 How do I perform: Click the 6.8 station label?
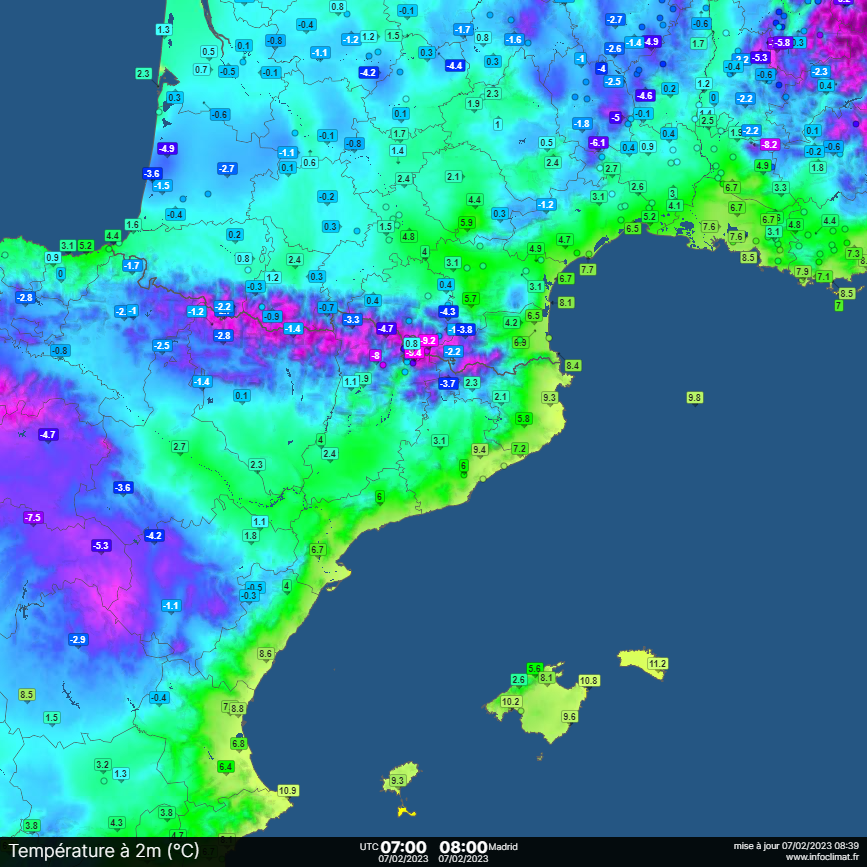tap(238, 744)
